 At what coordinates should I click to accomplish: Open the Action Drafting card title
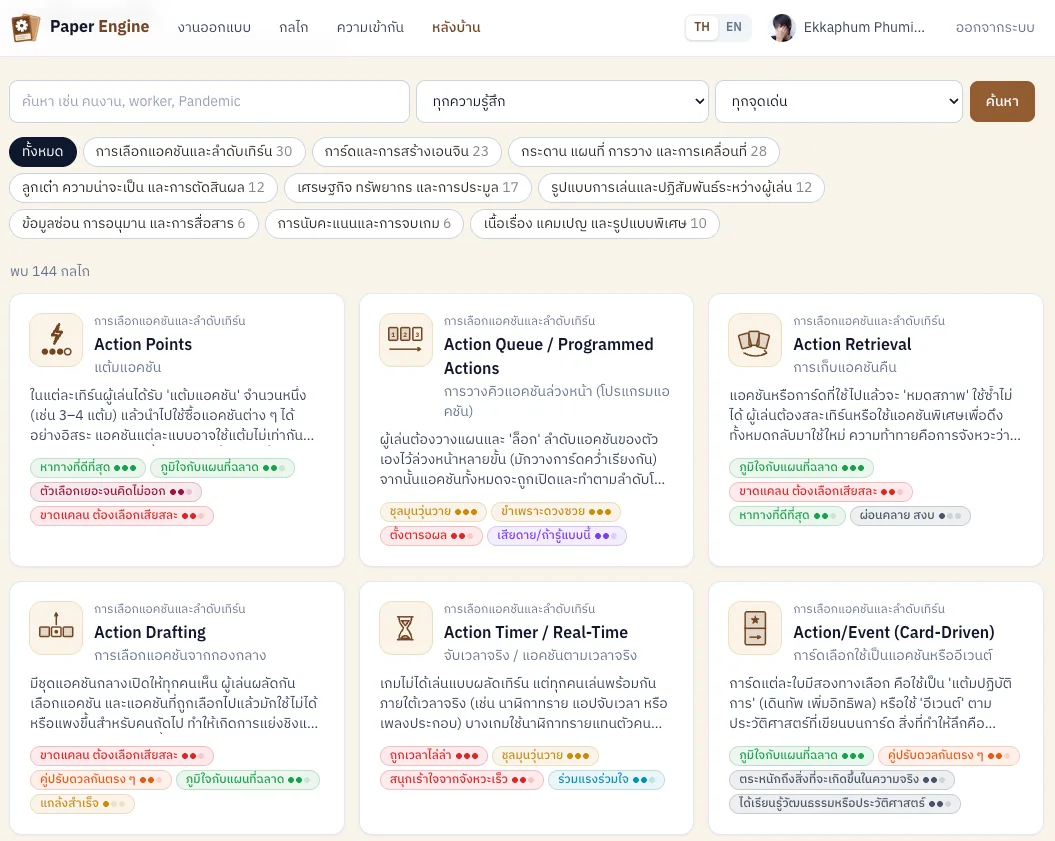[150, 632]
